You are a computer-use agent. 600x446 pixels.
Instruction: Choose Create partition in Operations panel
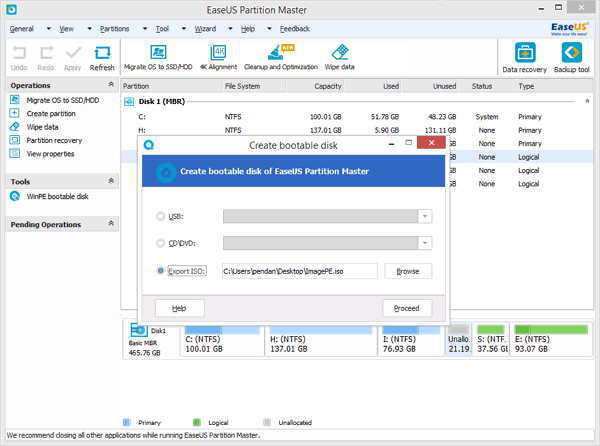[x=51, y=114]
